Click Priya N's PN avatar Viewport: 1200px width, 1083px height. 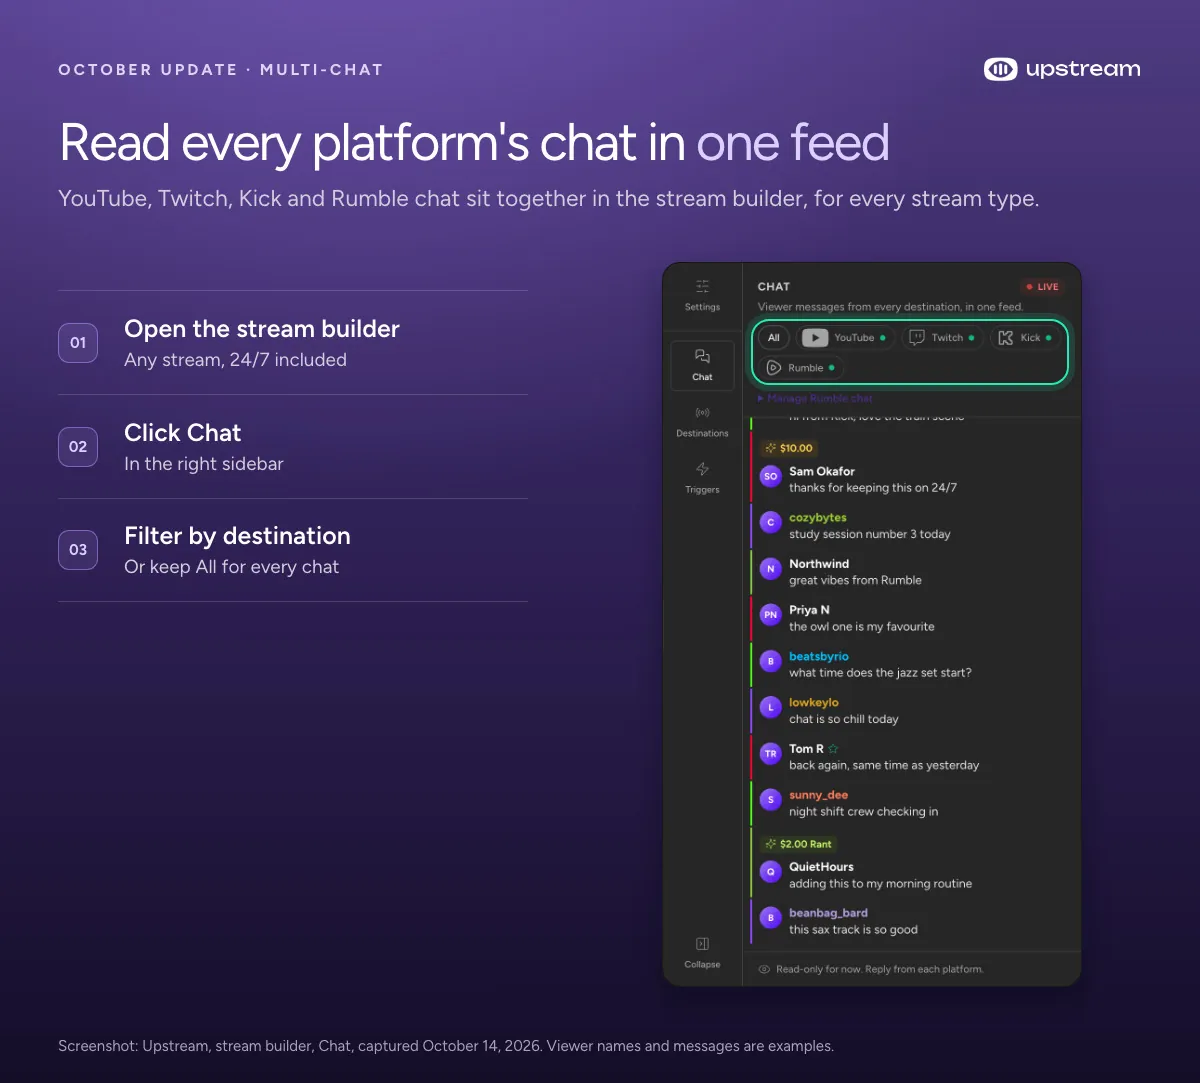point(770,615)
